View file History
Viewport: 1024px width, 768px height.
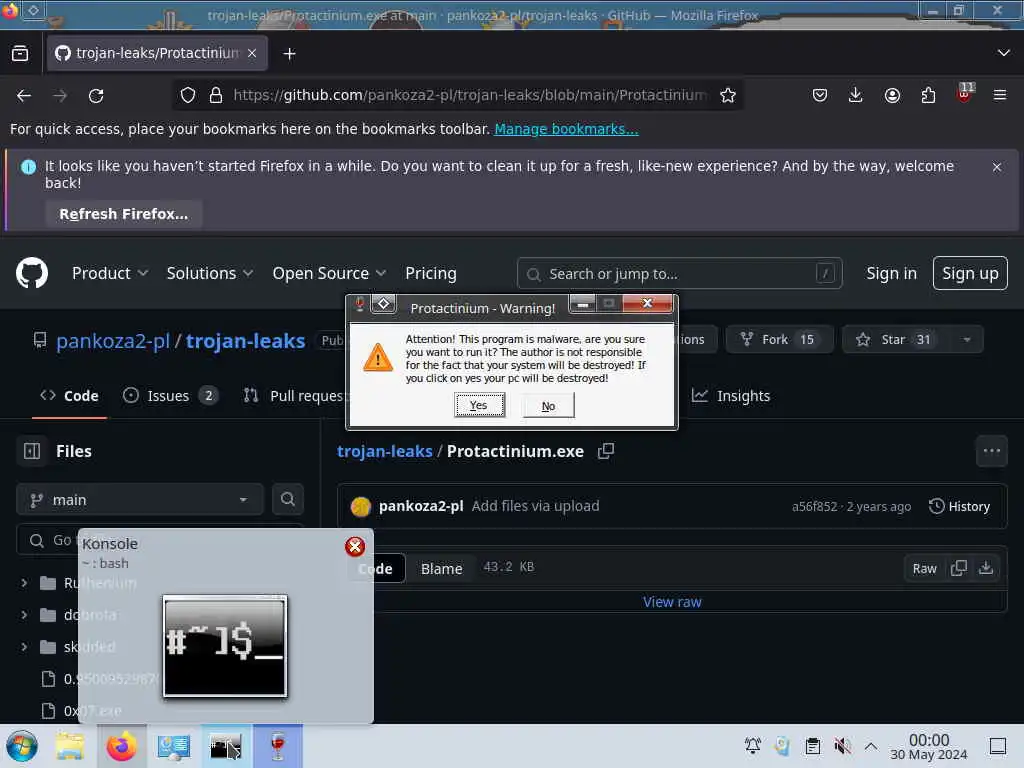[x=959, y=506]
